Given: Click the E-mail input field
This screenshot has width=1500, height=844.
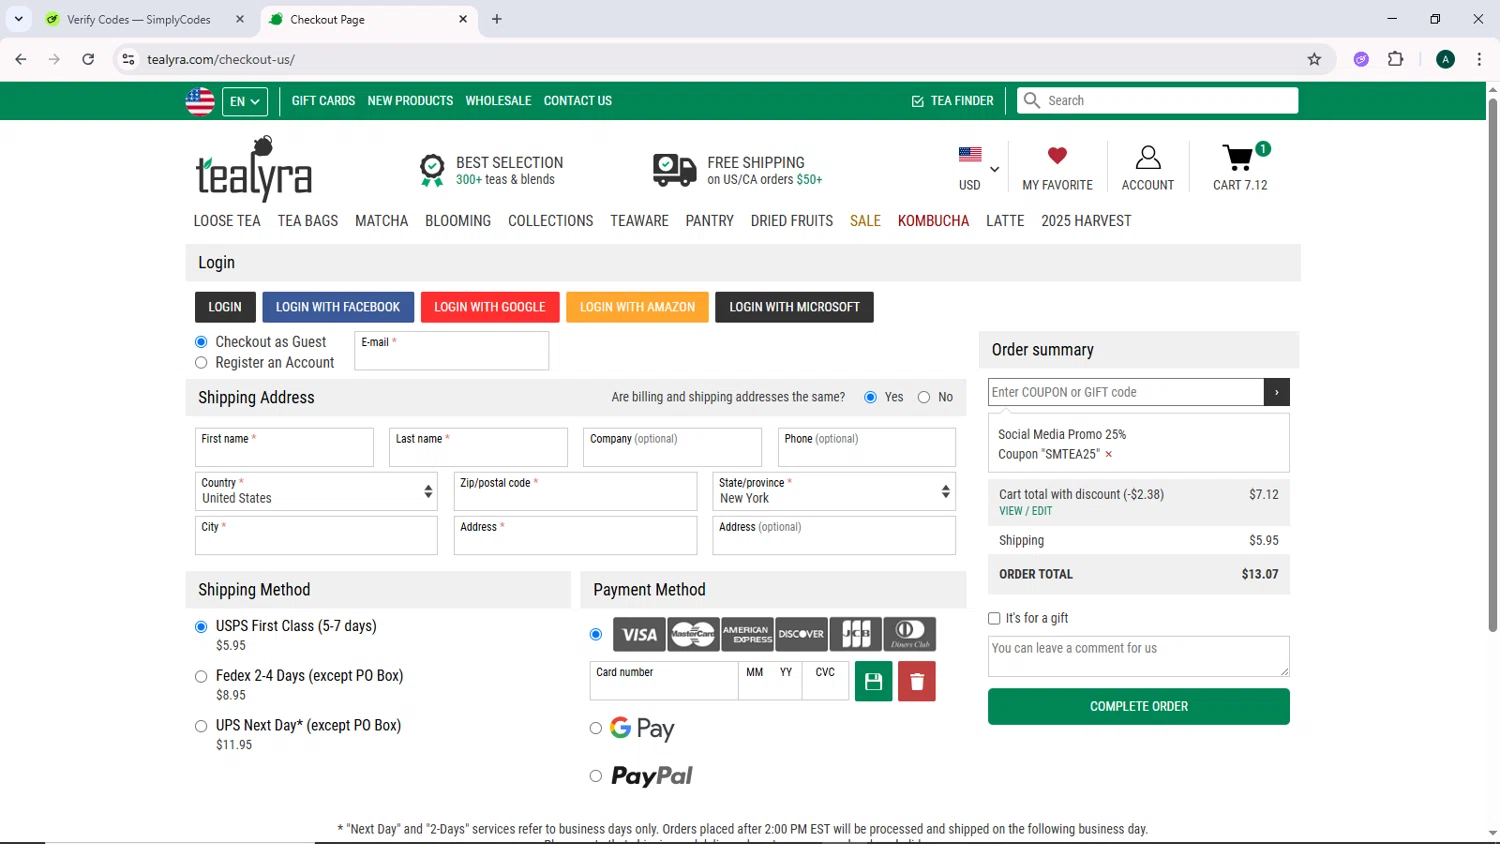Looking at the screenshot, I should pos(451,351).
